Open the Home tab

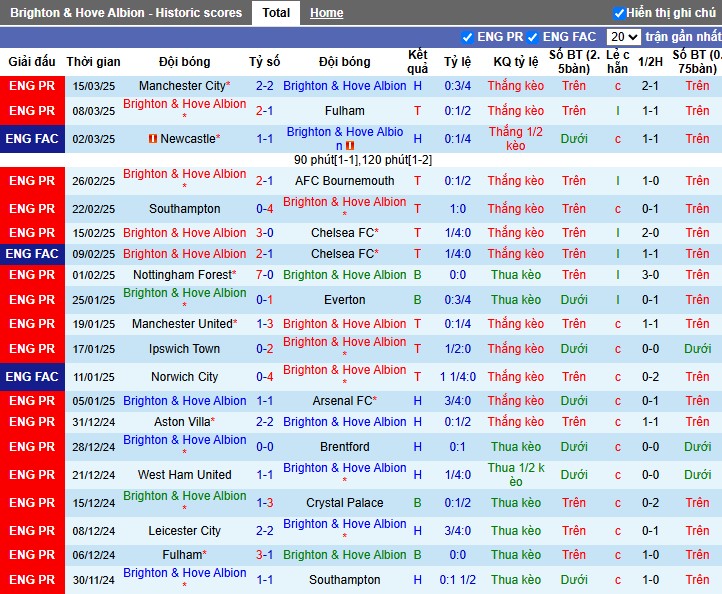point(326,13)
